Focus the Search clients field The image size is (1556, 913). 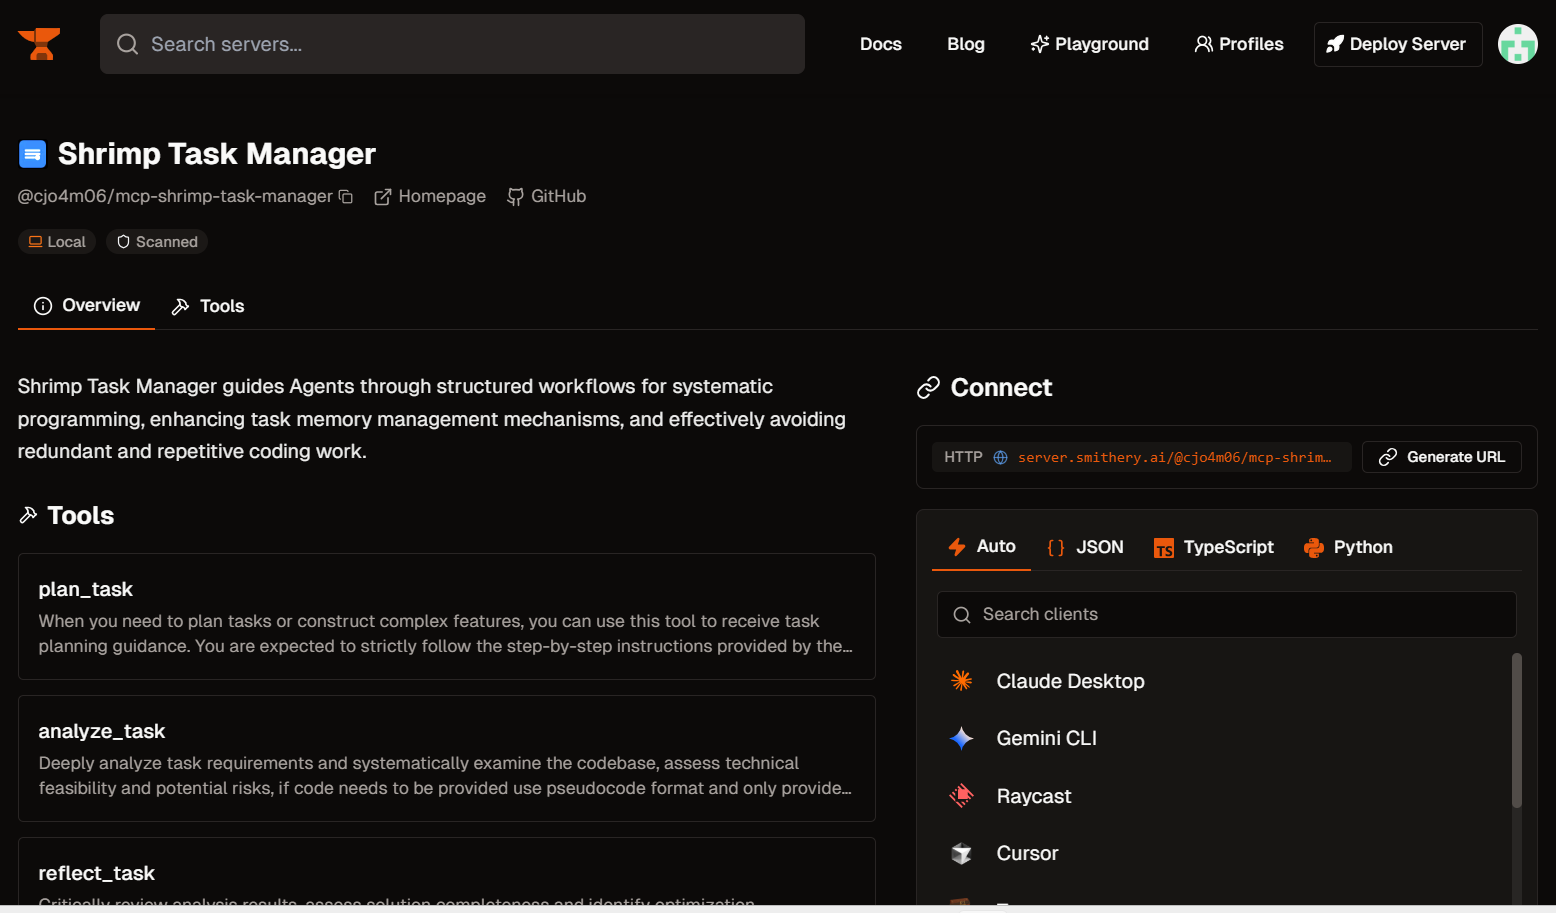1227,614
